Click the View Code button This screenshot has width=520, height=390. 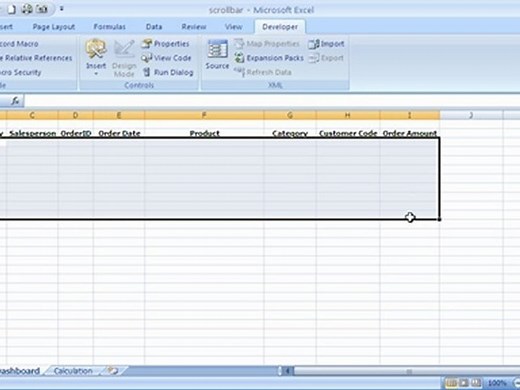[x=166, y=58]
